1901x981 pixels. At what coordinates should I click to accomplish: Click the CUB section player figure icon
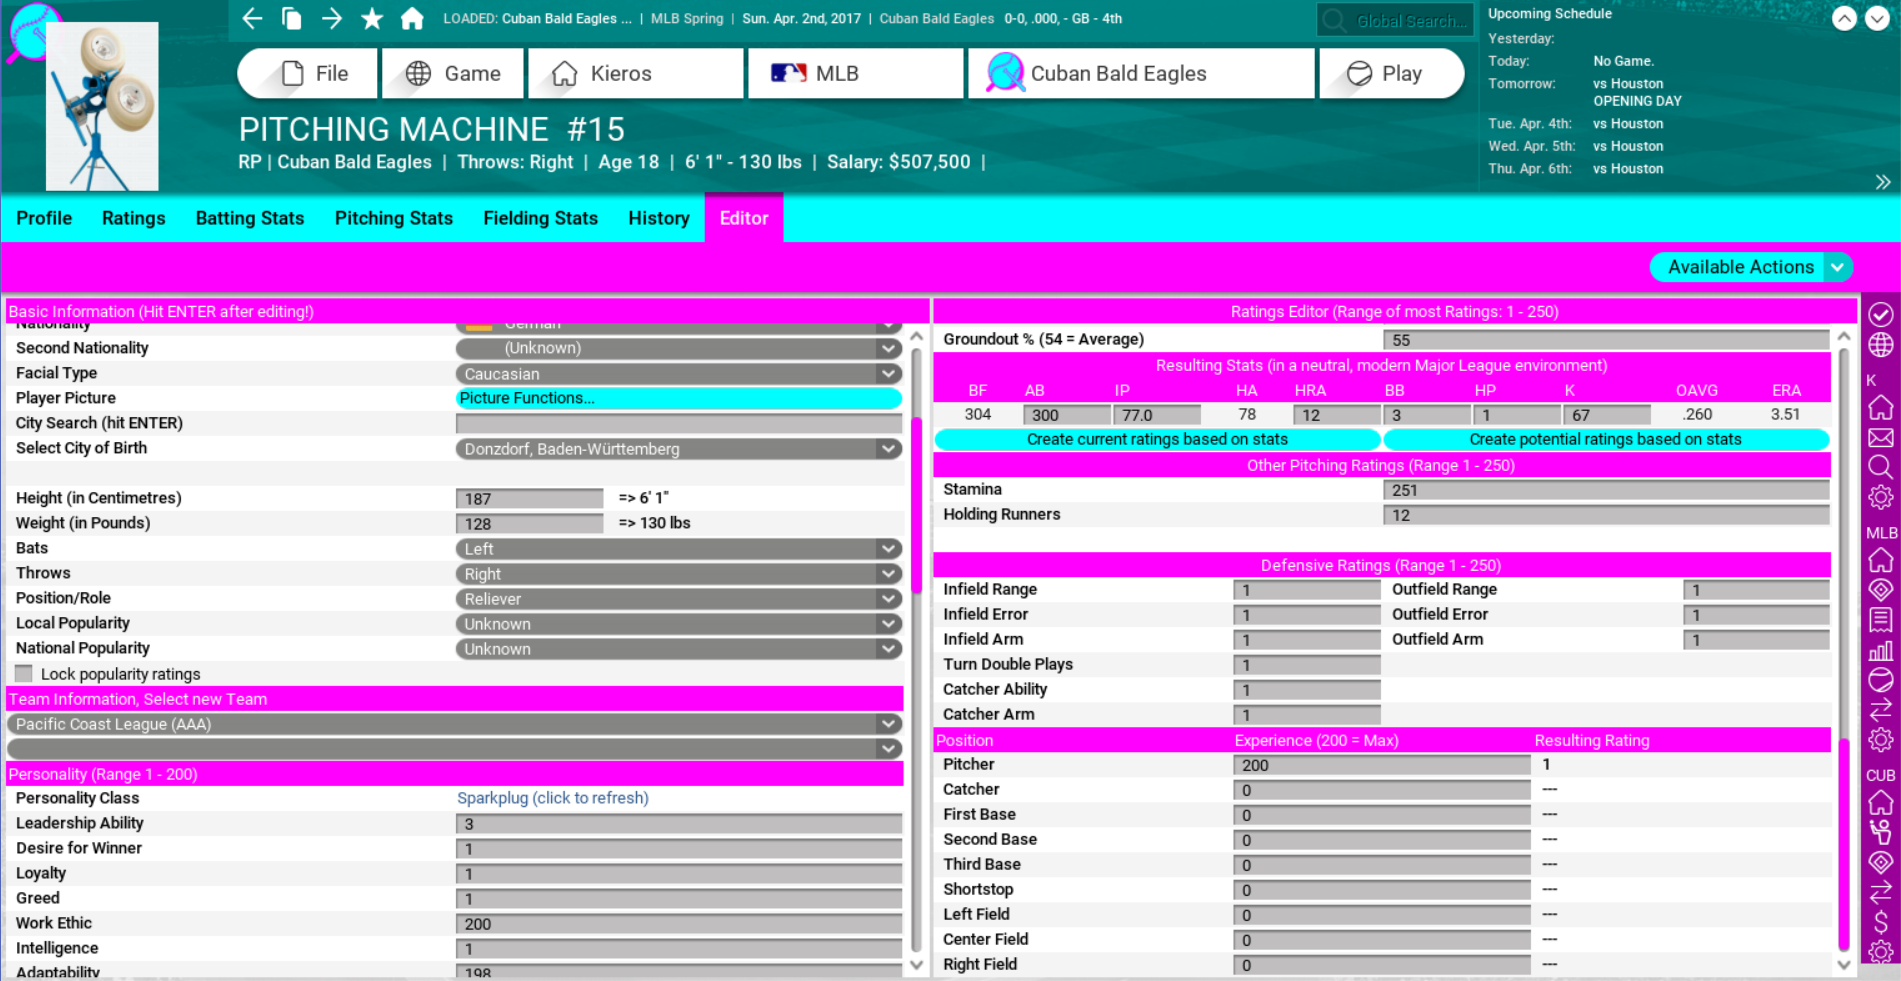coord(1881,832)
